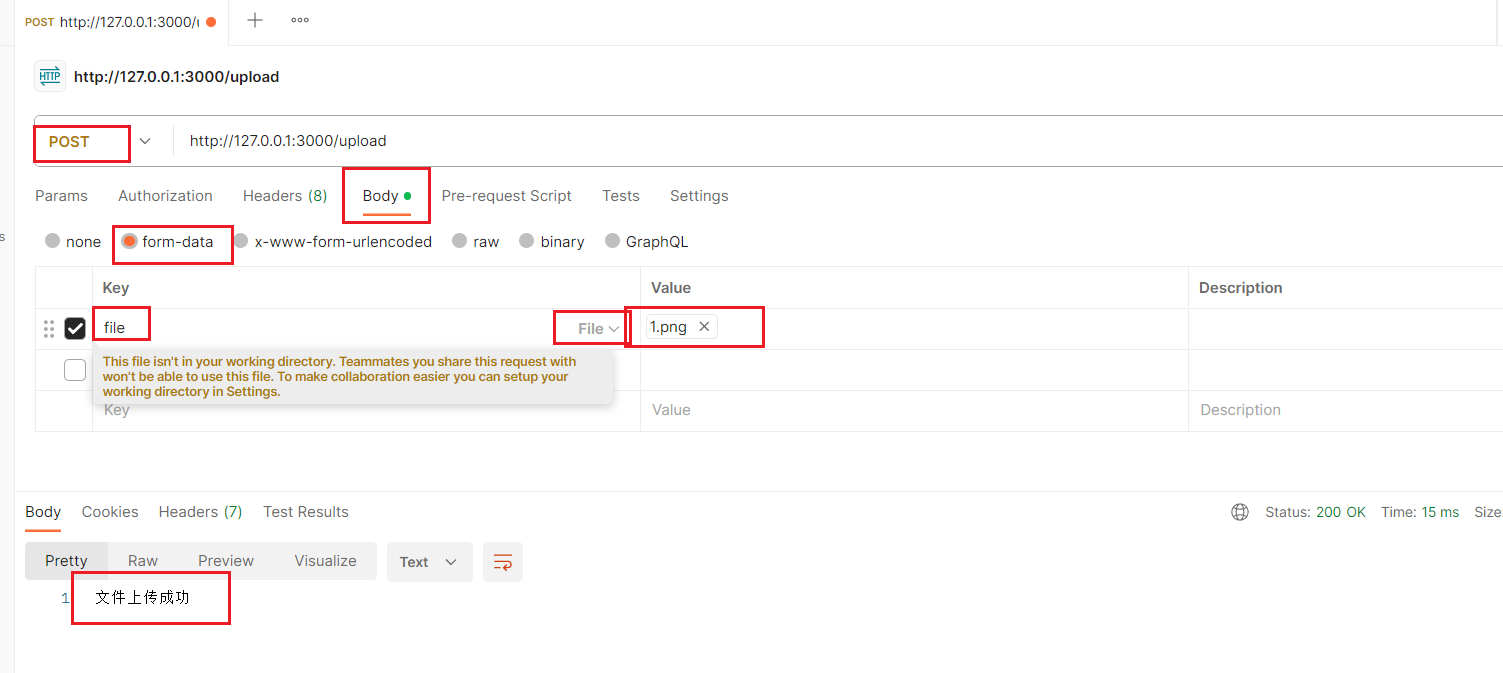This screenshot has height=673, width=1503.
Task: Open the response Cookies tab
Action: (110, 512)
